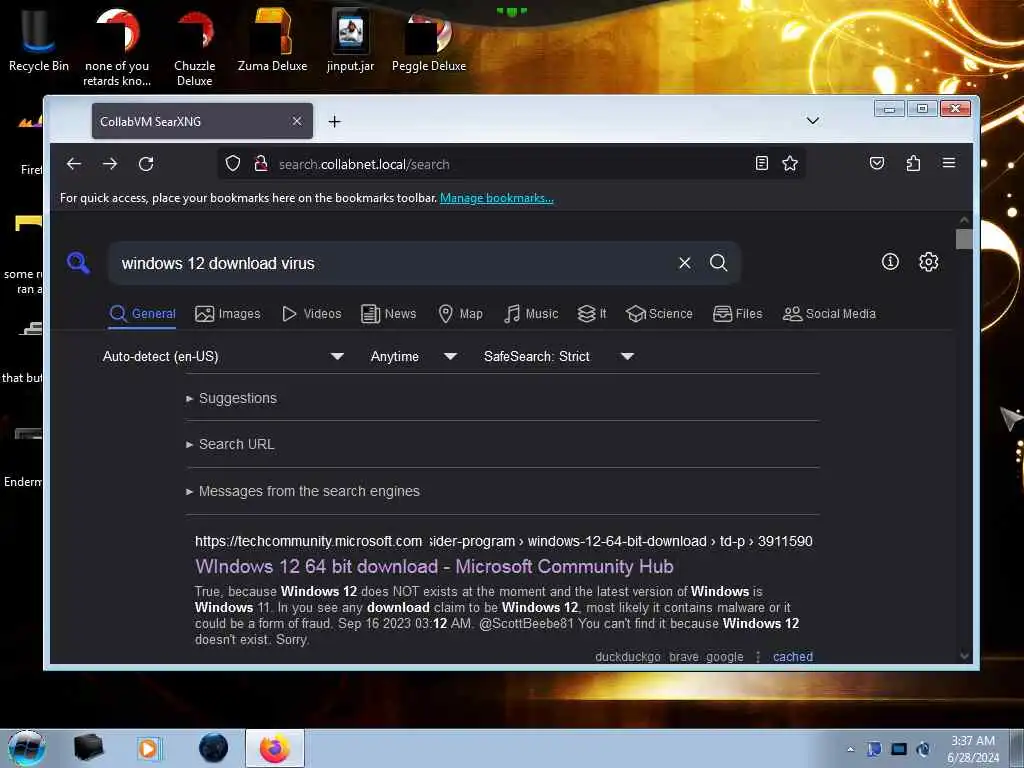Open the jinput.jar desktop icon
Image resolution: width=1024 pixels, height=768 pixels.
[x=351, y=39]
